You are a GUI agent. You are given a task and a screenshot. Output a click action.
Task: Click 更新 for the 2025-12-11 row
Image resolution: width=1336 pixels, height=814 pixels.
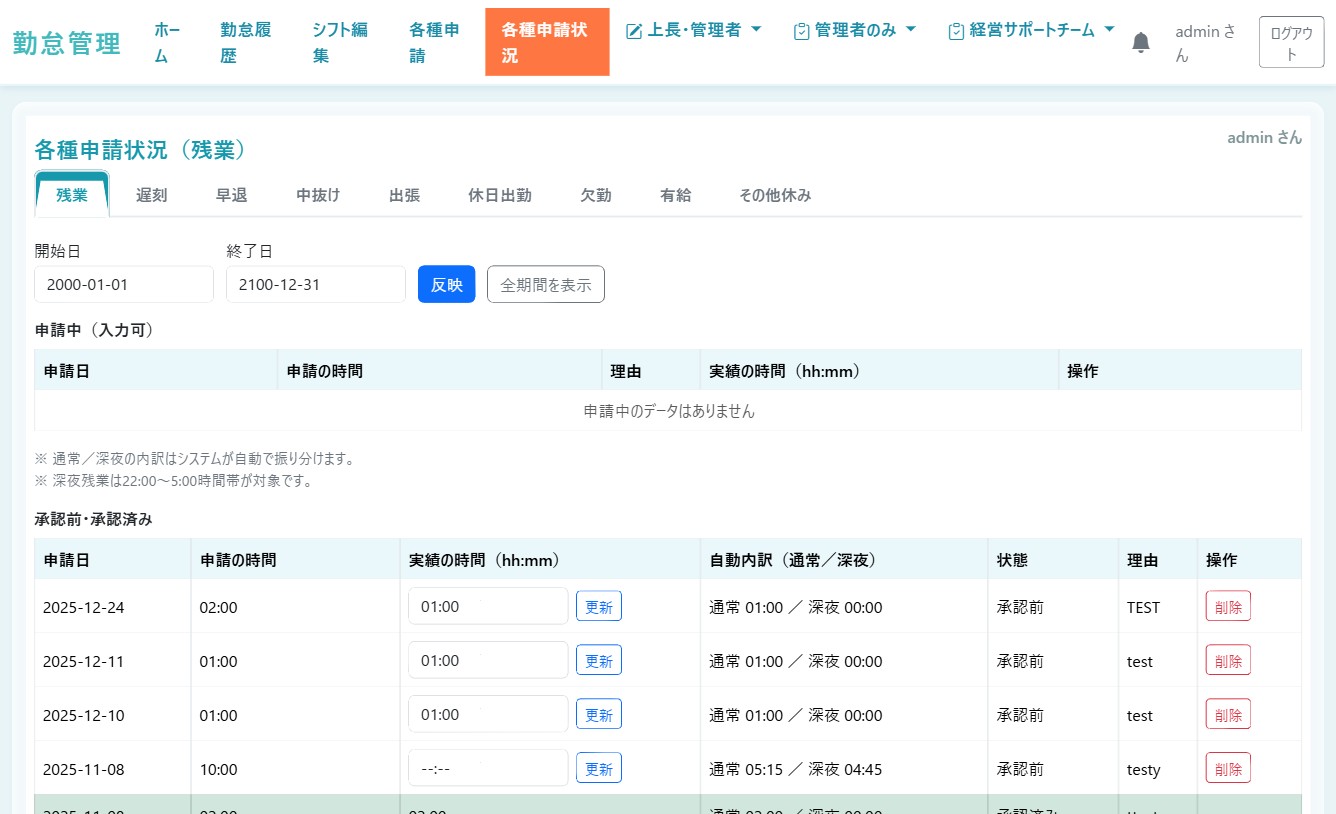tap(599, 660)
